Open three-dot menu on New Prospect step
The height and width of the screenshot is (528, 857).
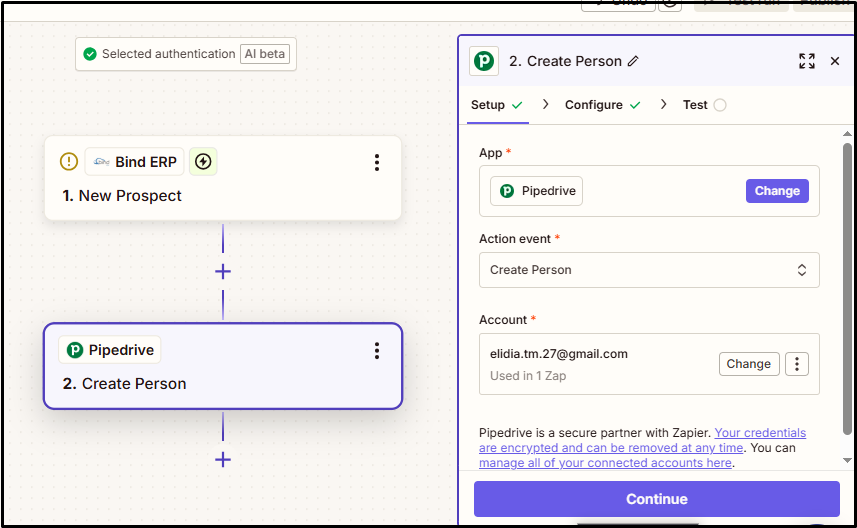click(377, 162)
